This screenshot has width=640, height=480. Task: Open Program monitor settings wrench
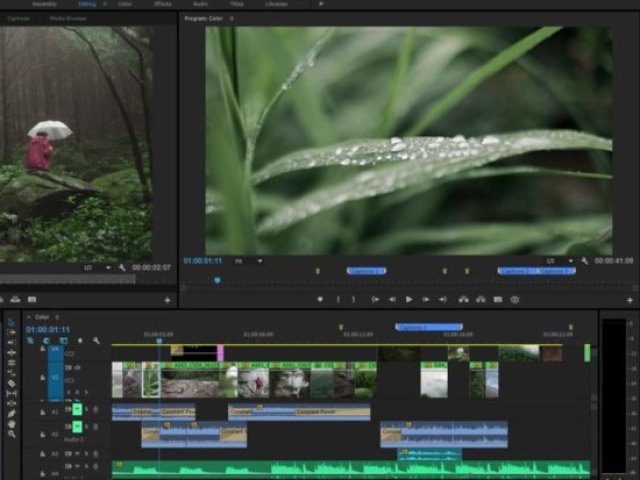pyautogui.click(x=584, y=261)
